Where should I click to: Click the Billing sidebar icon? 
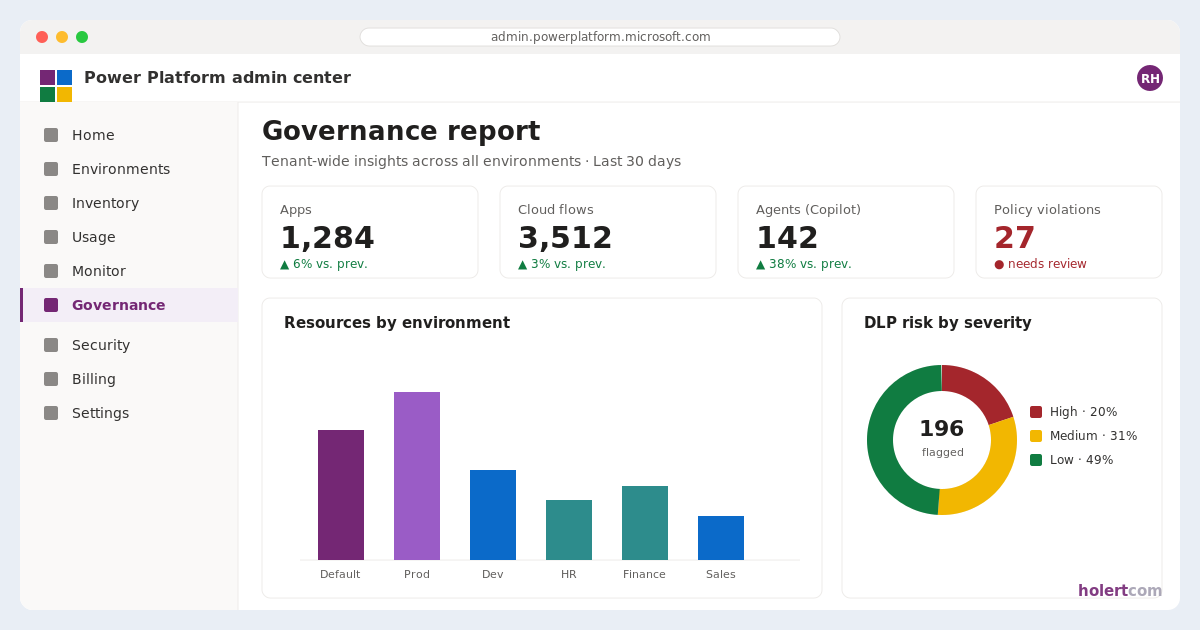(51, 379)
